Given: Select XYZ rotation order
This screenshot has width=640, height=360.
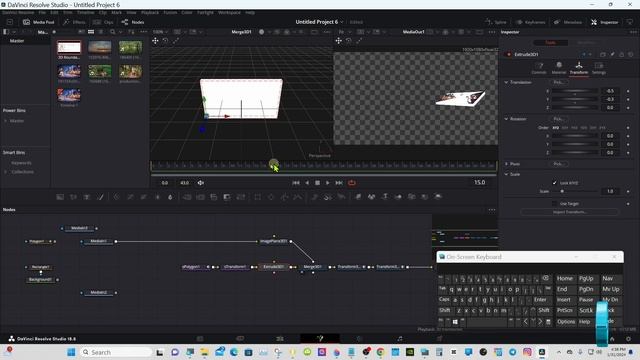Looking at the screenshot, I should click(x=556, y=128).
